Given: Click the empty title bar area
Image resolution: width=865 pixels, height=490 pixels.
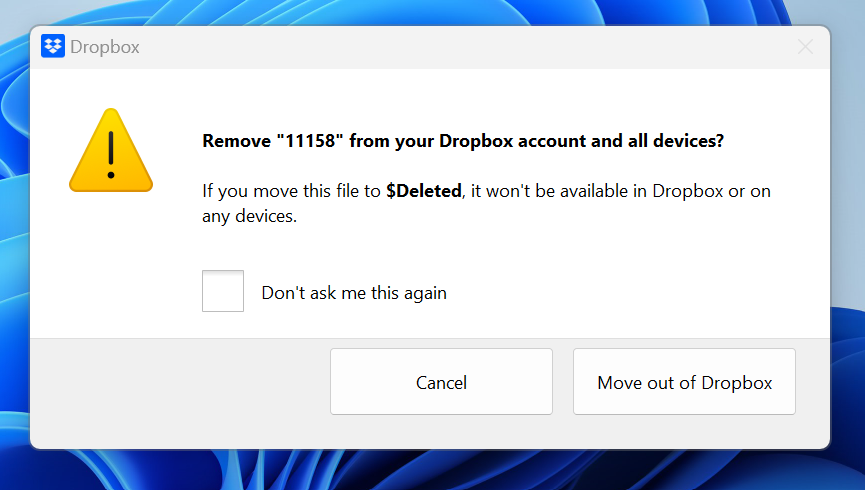Looking at the screenshot, I should (450, 47).
